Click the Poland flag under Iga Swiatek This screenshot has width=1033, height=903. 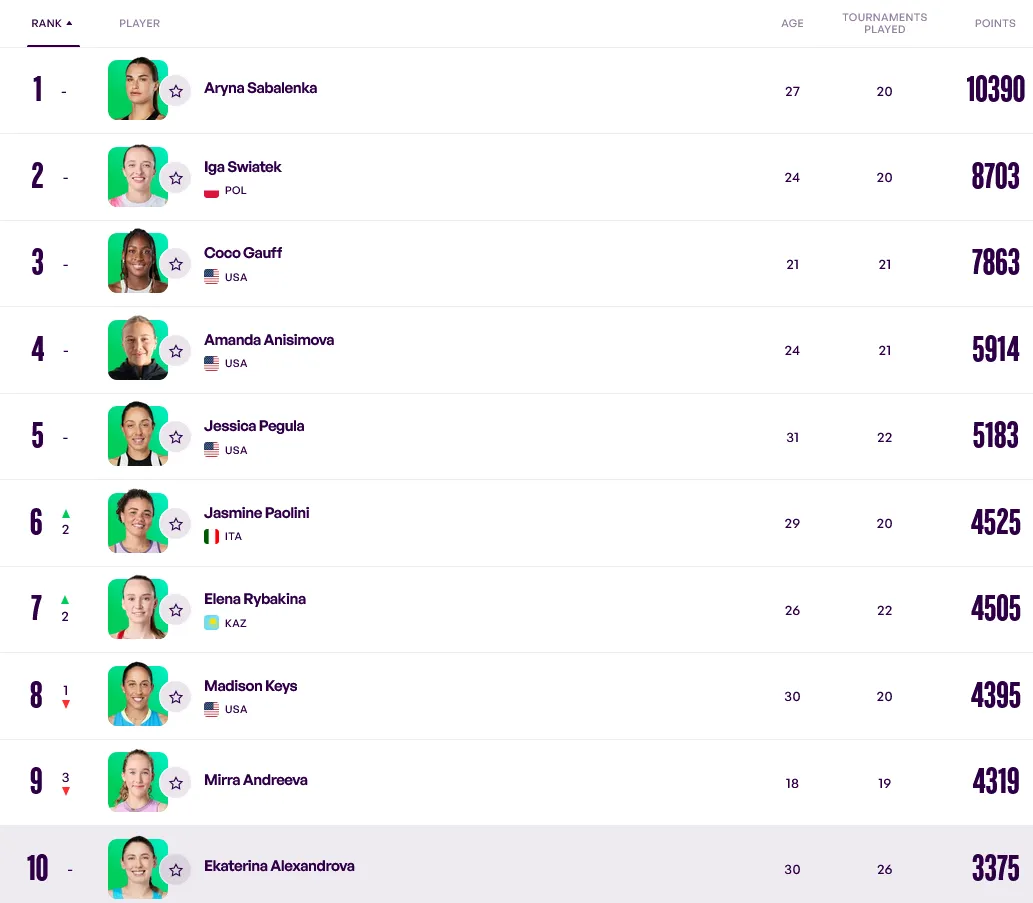pyautogui.click(x=211, y=191)
